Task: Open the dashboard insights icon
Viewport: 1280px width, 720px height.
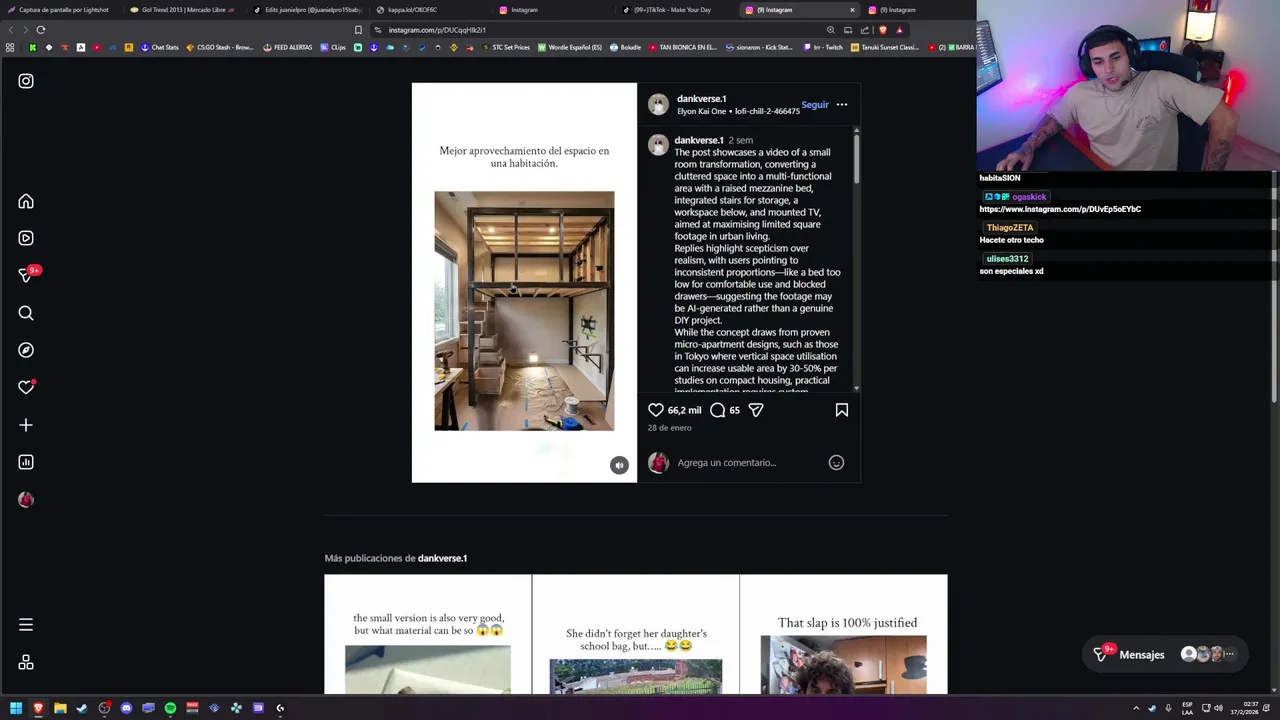Action: 26,462
